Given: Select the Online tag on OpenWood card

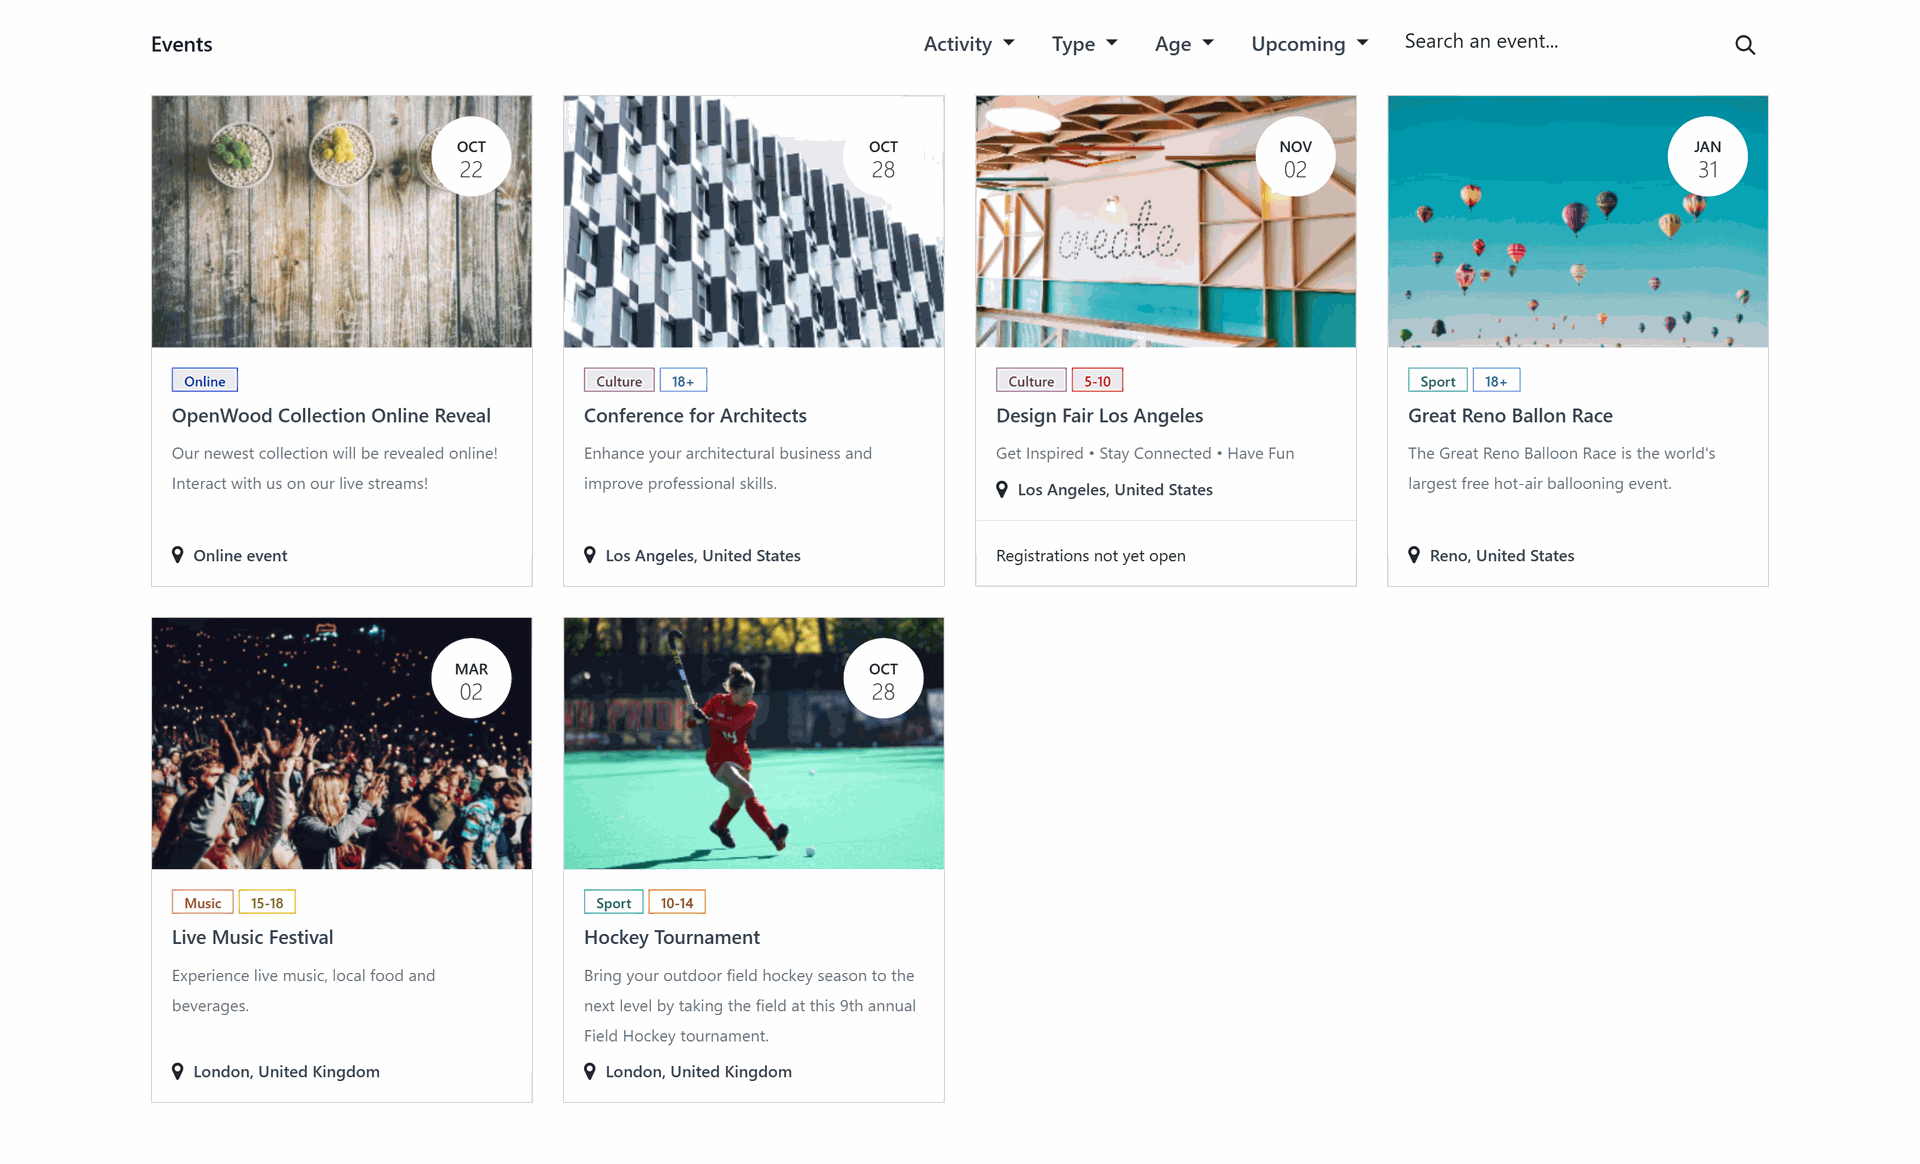Looking at the screenshot, I should pyautogui.click(x=204, y=381).
